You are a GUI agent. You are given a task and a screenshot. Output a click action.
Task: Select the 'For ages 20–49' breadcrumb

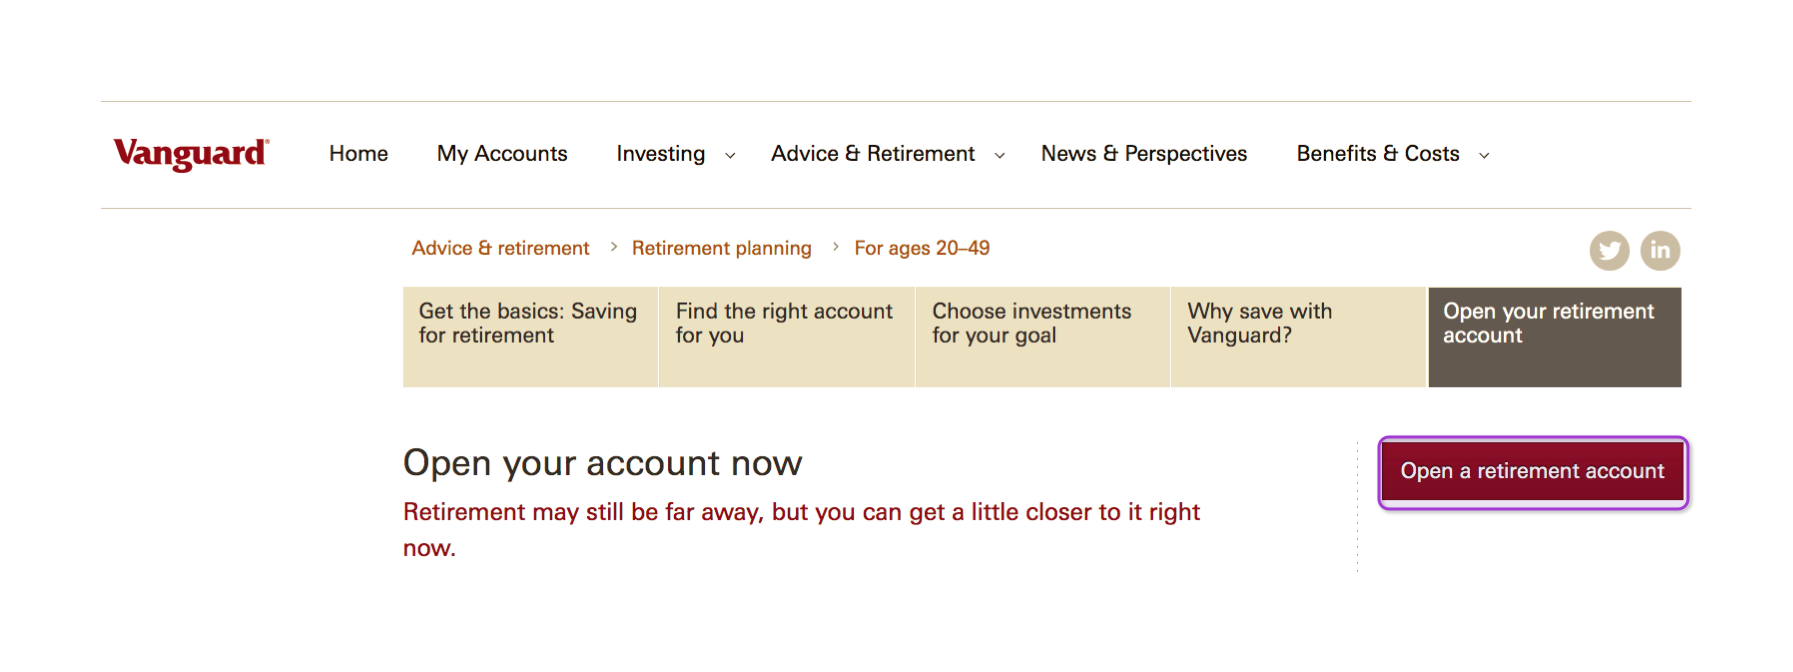pyautogui.click(x=920, y=247)
